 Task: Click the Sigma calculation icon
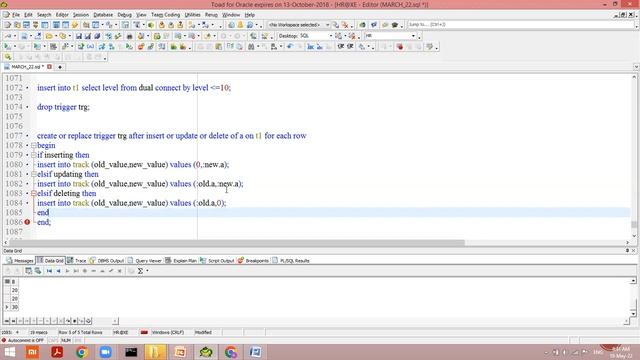pyautogui.click(x=140, y=271)
